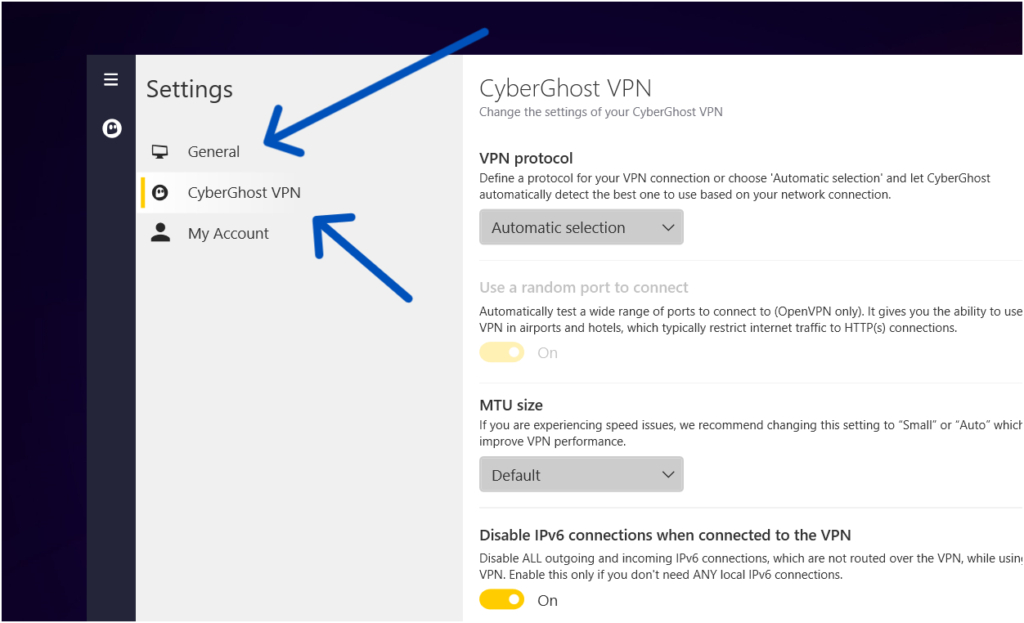The width and height of the screenshot is (1024, 623).
Task: Click the ghost icon beside CyberGhost VPN entry
Action: click(160, 192)
